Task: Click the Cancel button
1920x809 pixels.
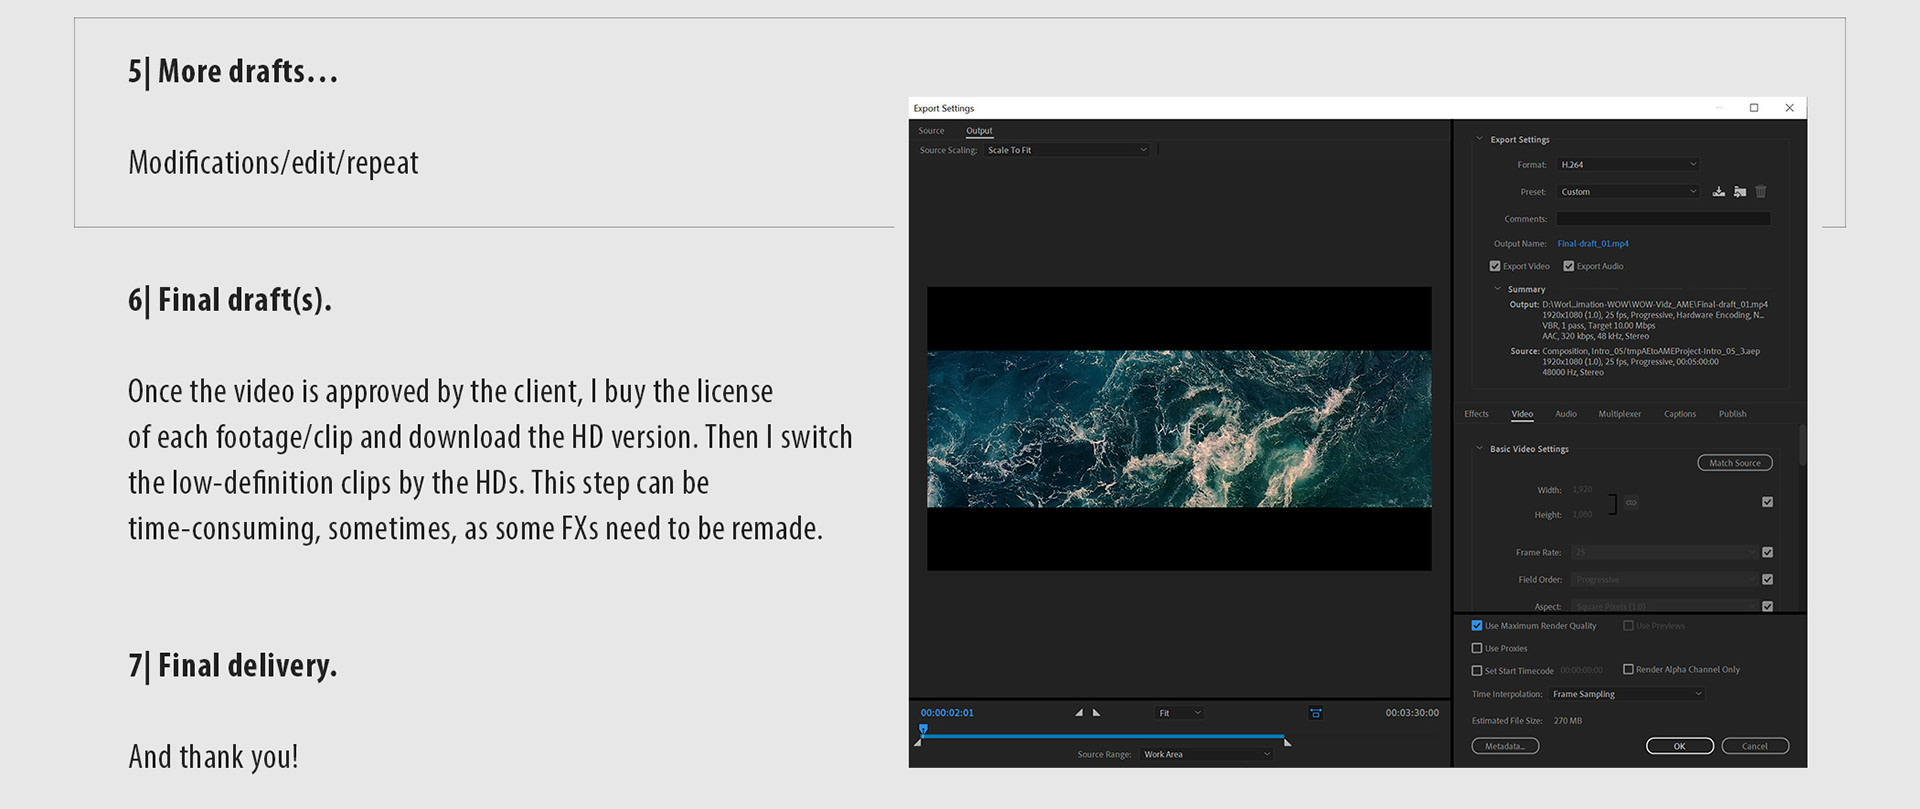Action: pos(1755,746)
